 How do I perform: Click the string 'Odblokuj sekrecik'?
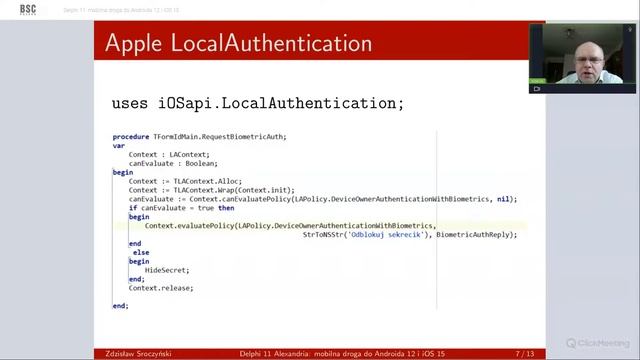386,235
